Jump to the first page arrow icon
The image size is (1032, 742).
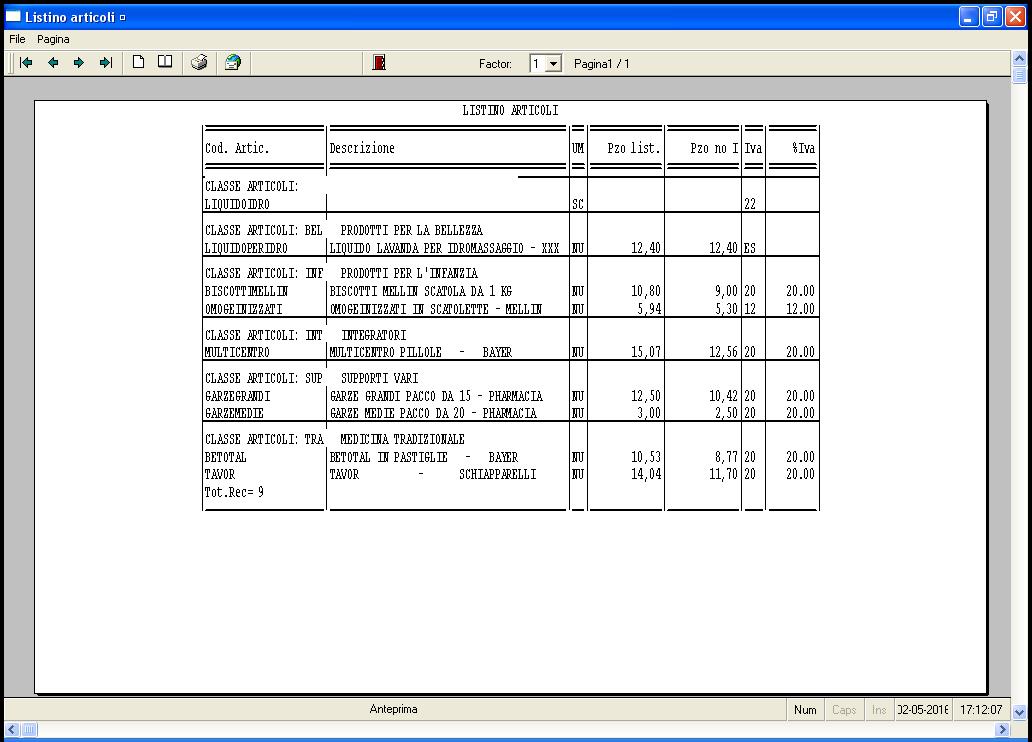(26, 63)
